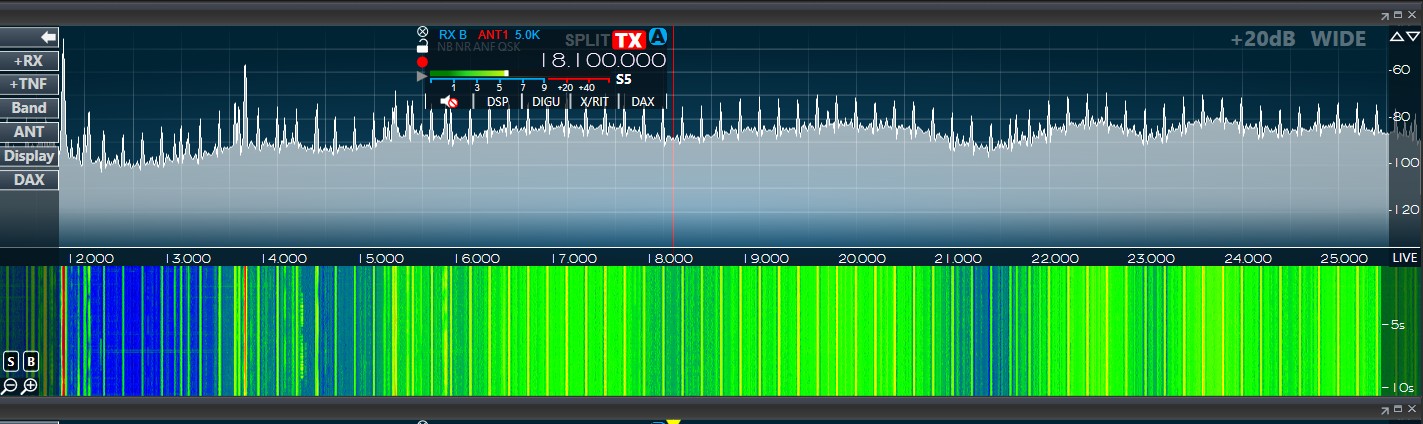Toggle the red TX indicator on slice

[x=628, y=40]
